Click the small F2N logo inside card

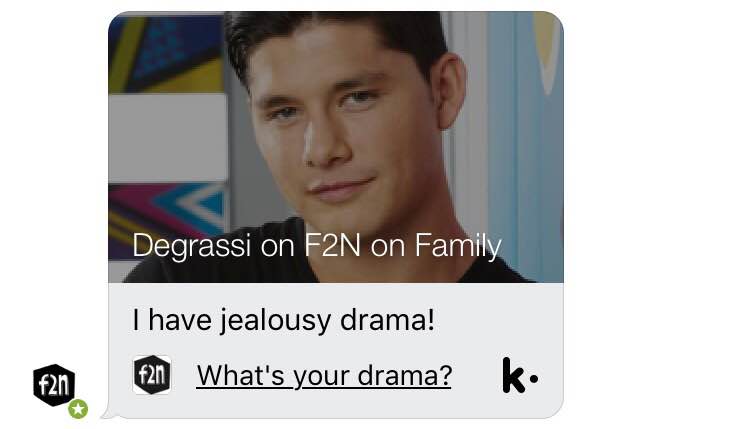coord(152,375)
